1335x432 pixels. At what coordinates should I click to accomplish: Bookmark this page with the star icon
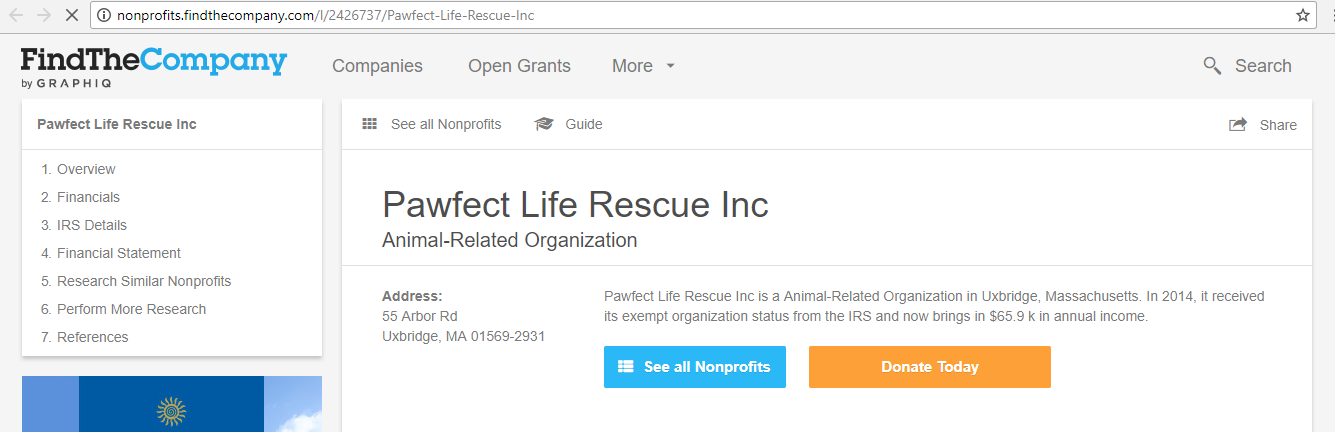[x=1302, y=15]
